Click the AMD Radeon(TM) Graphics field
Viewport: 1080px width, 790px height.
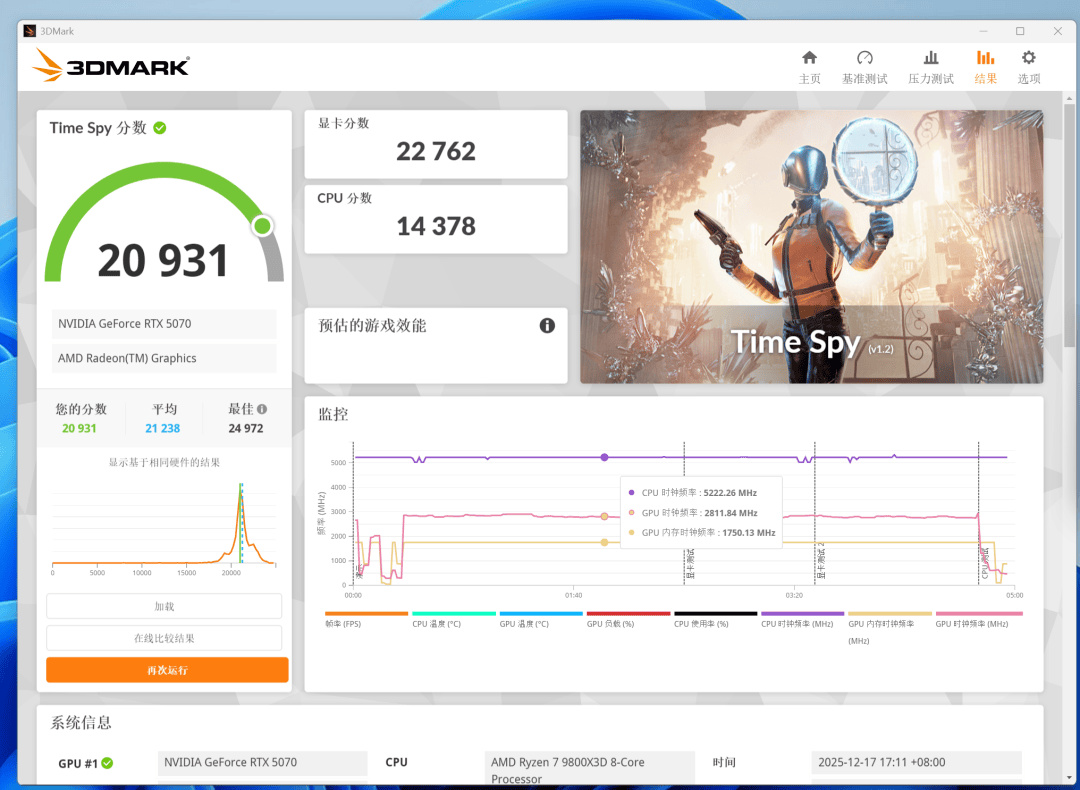[164, 358]
